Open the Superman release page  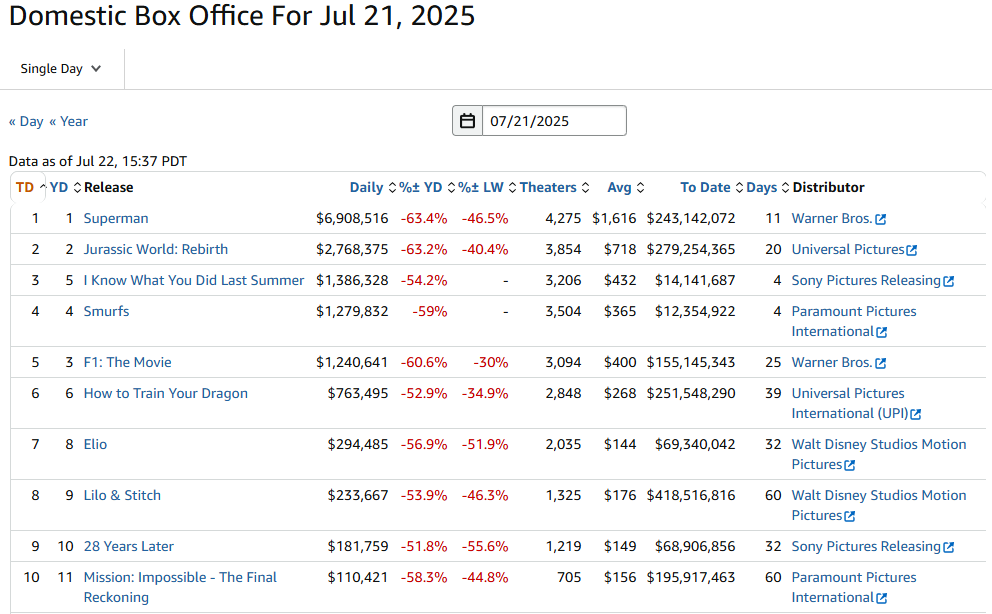(116, 218)
